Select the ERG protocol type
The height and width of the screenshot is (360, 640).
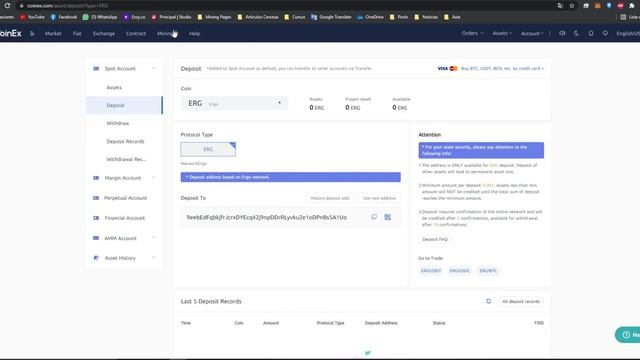point(208,149)
